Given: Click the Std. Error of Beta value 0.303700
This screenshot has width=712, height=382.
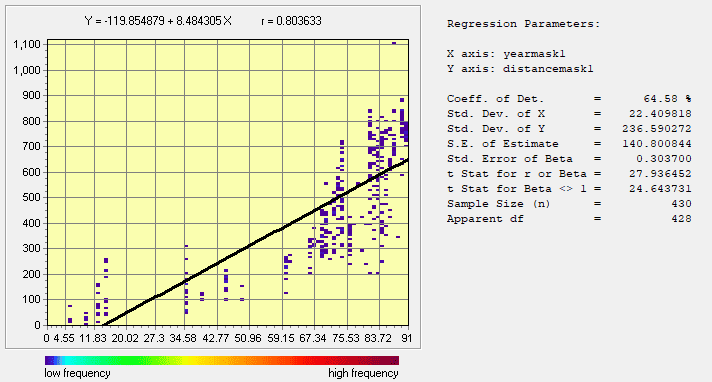Looking at the screenshot, I should (664, 159).
